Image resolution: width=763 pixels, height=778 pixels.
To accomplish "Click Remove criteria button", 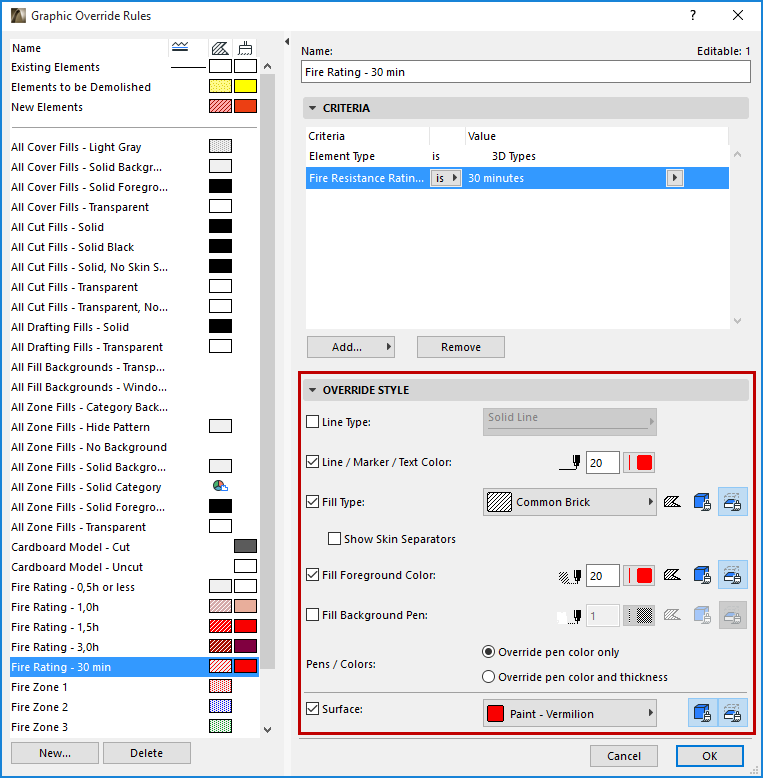I will pyautogui.click(x=461, y=347).
